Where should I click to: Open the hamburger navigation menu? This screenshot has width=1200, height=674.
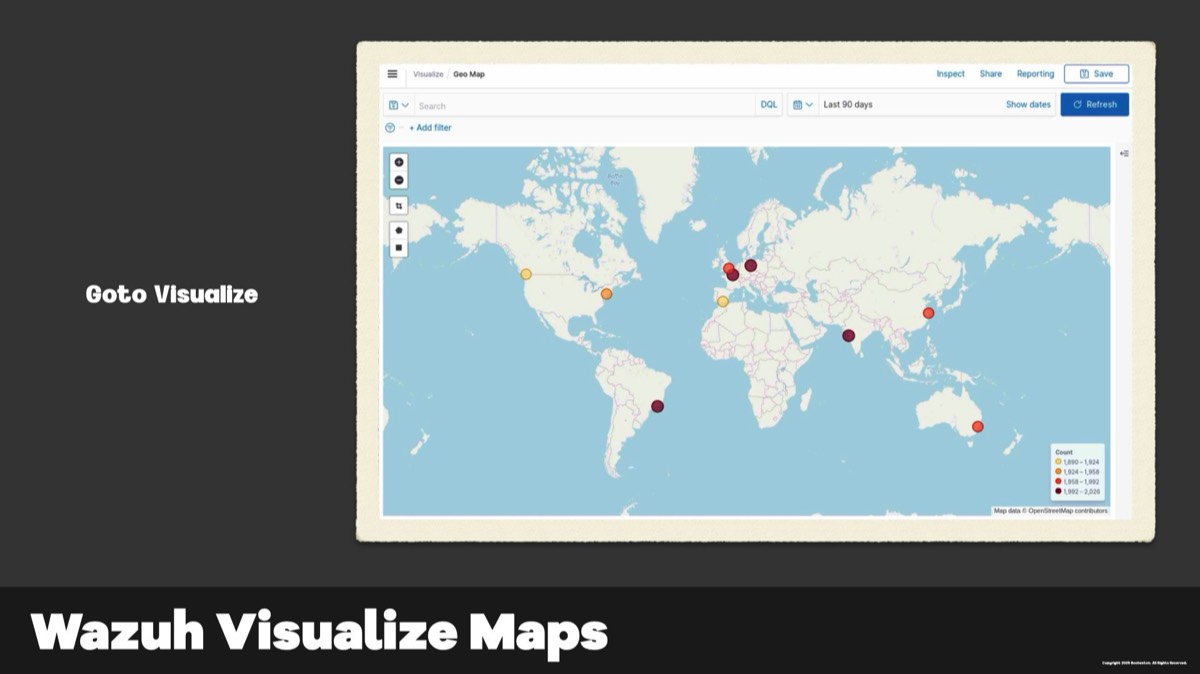click(x=392, y=74)
